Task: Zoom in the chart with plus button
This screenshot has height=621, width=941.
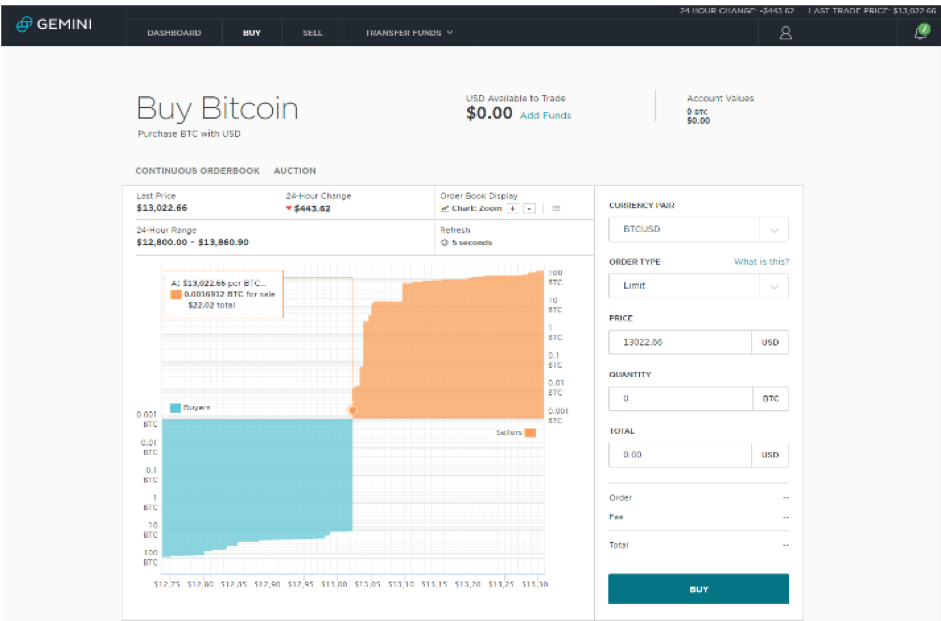Action: click(x=513, y=208)
